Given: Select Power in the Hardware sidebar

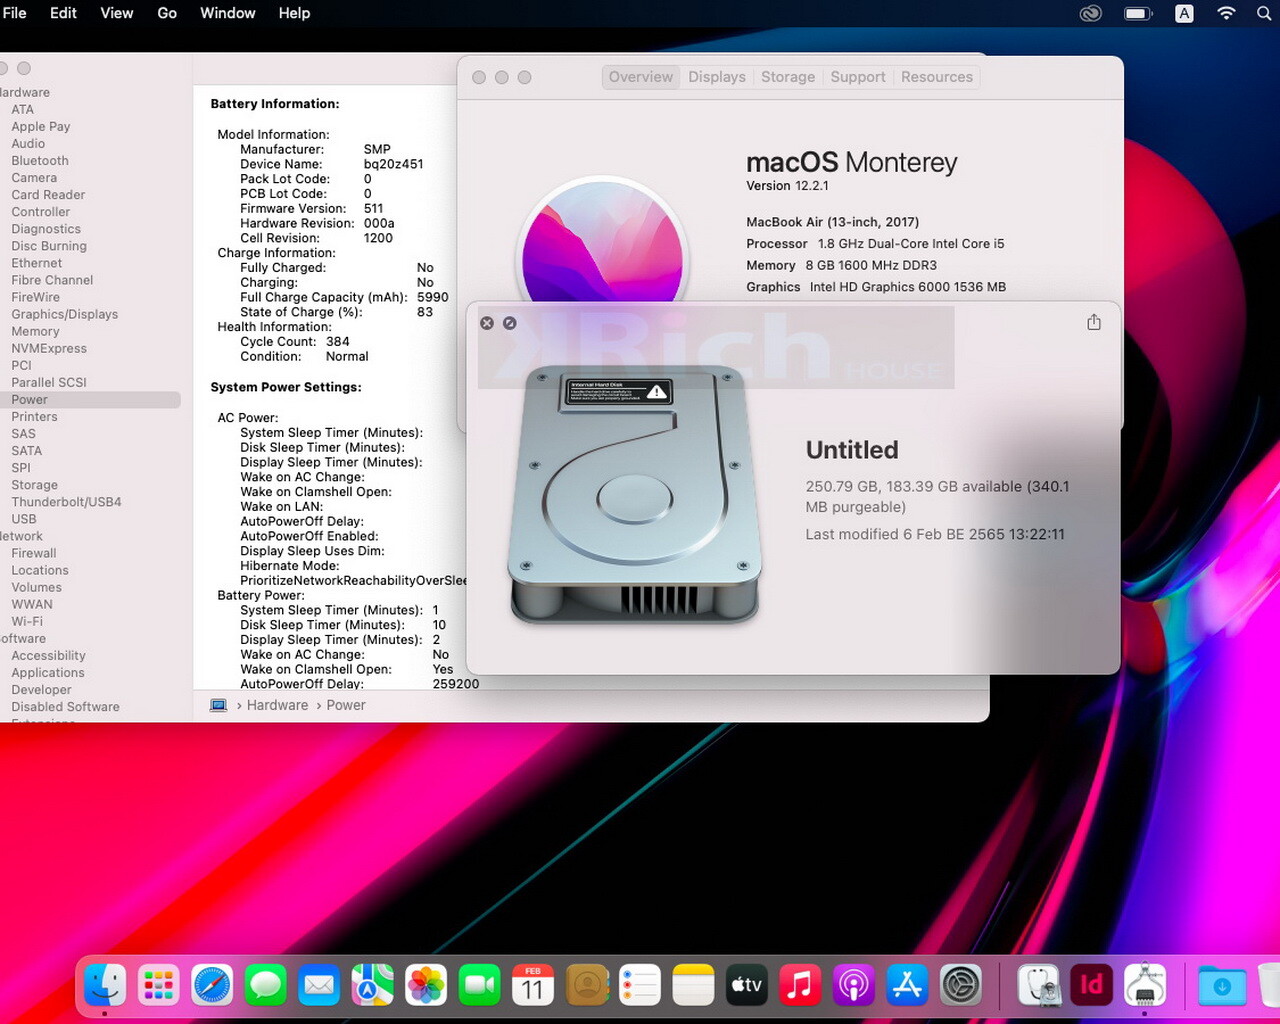Looking at the screenshot, I should [90, 400].
